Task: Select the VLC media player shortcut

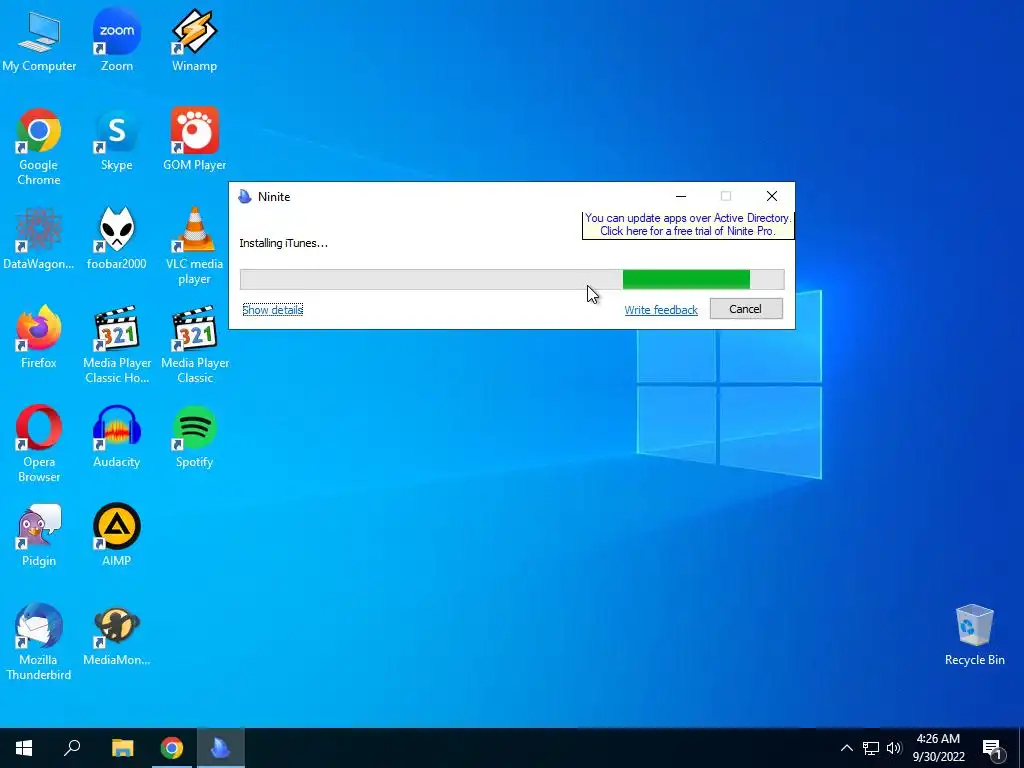Action: point(194,246)
